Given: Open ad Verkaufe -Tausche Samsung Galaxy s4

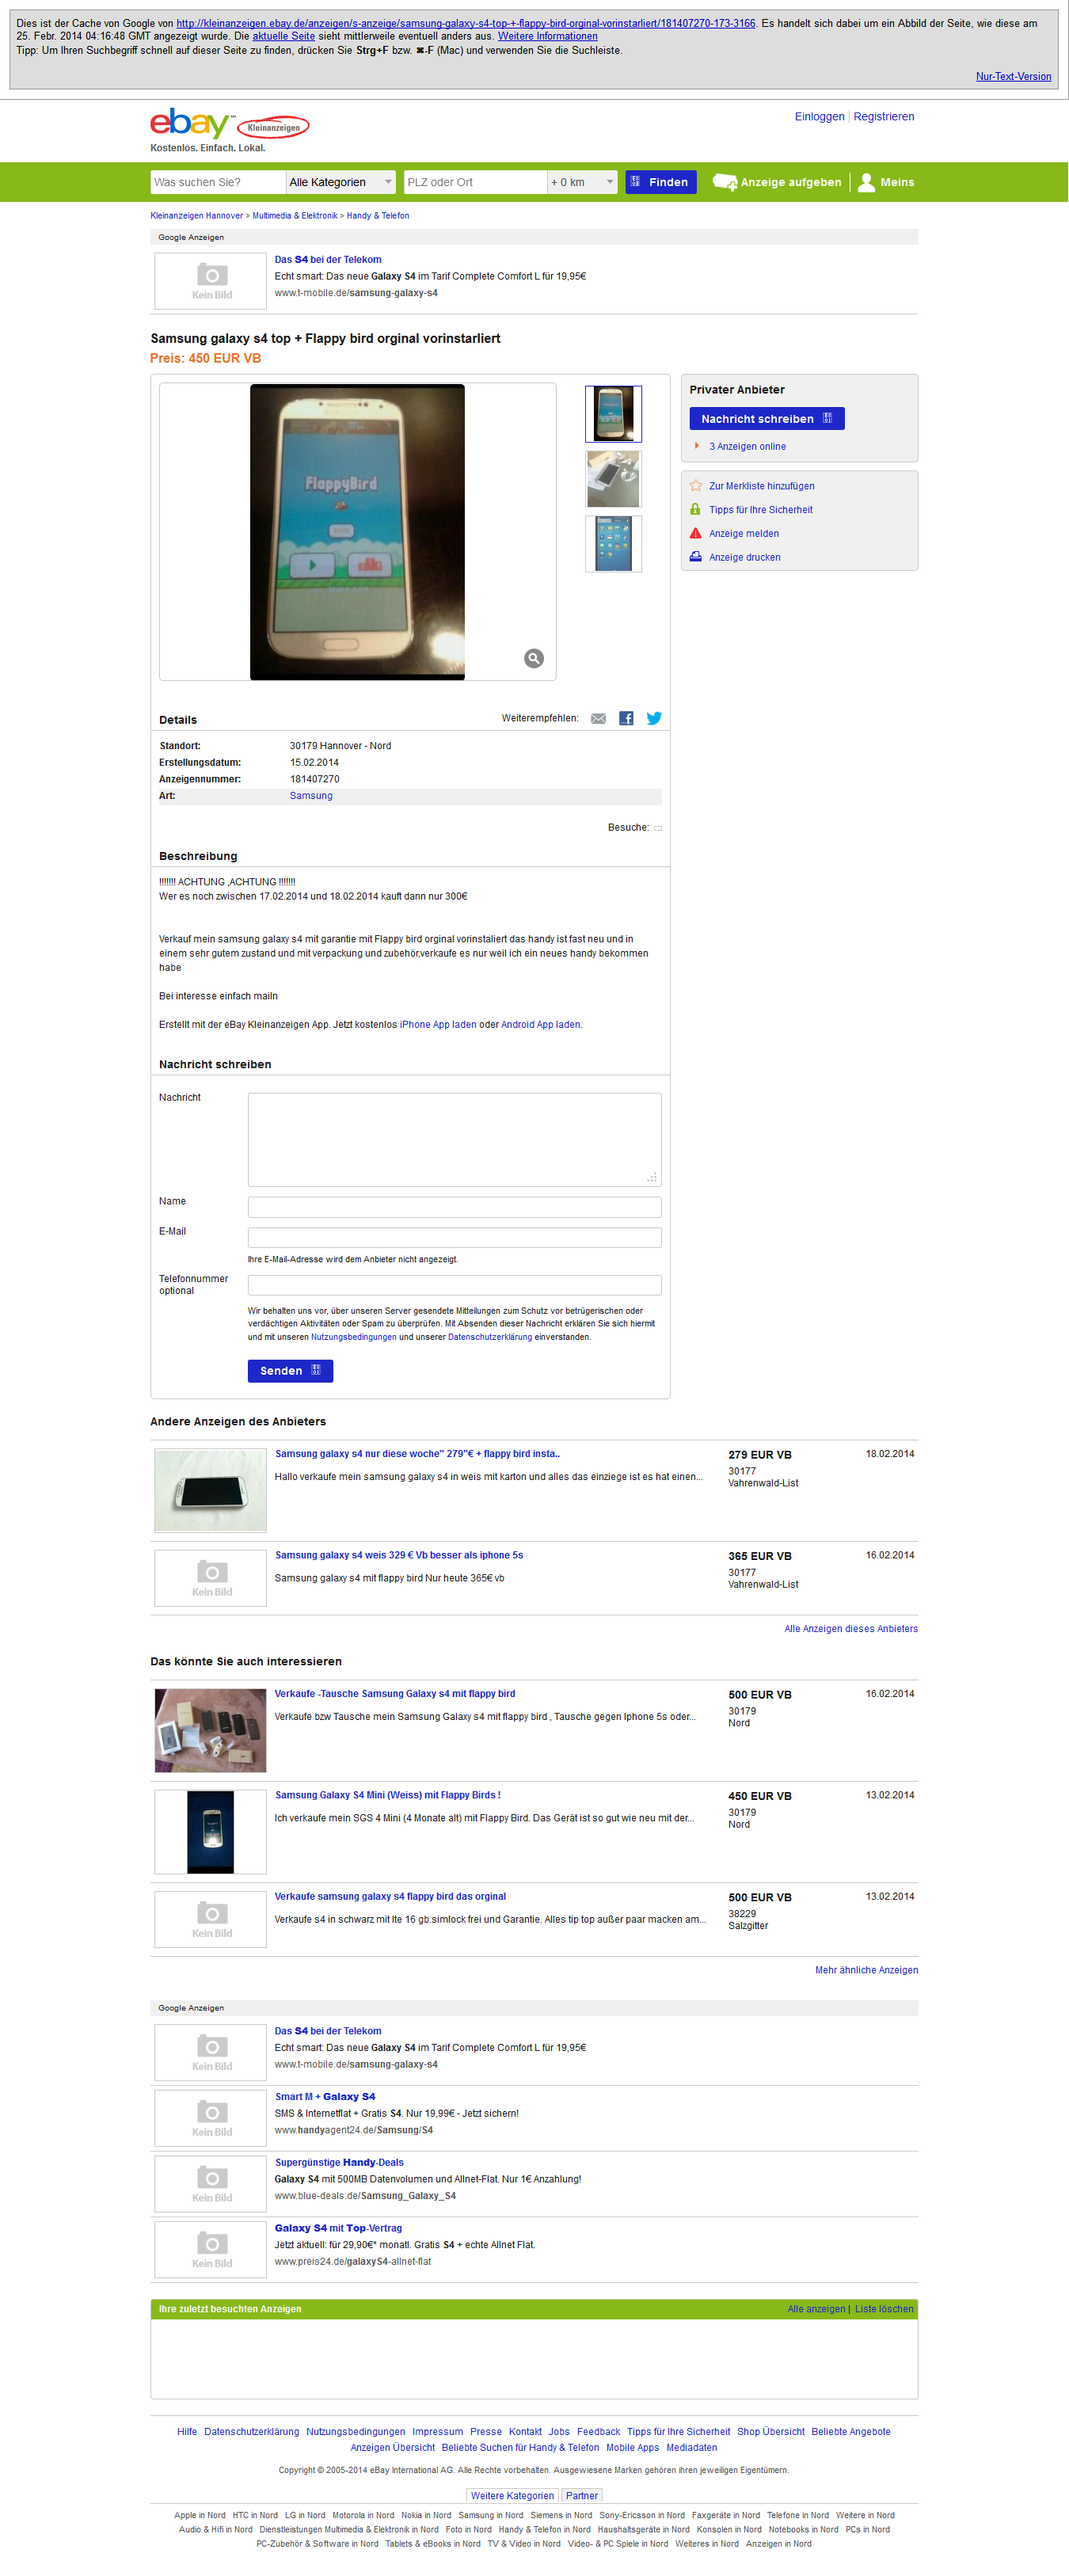Looking at the screenshot, I should pyautogui.click(x=395, y=1694).
